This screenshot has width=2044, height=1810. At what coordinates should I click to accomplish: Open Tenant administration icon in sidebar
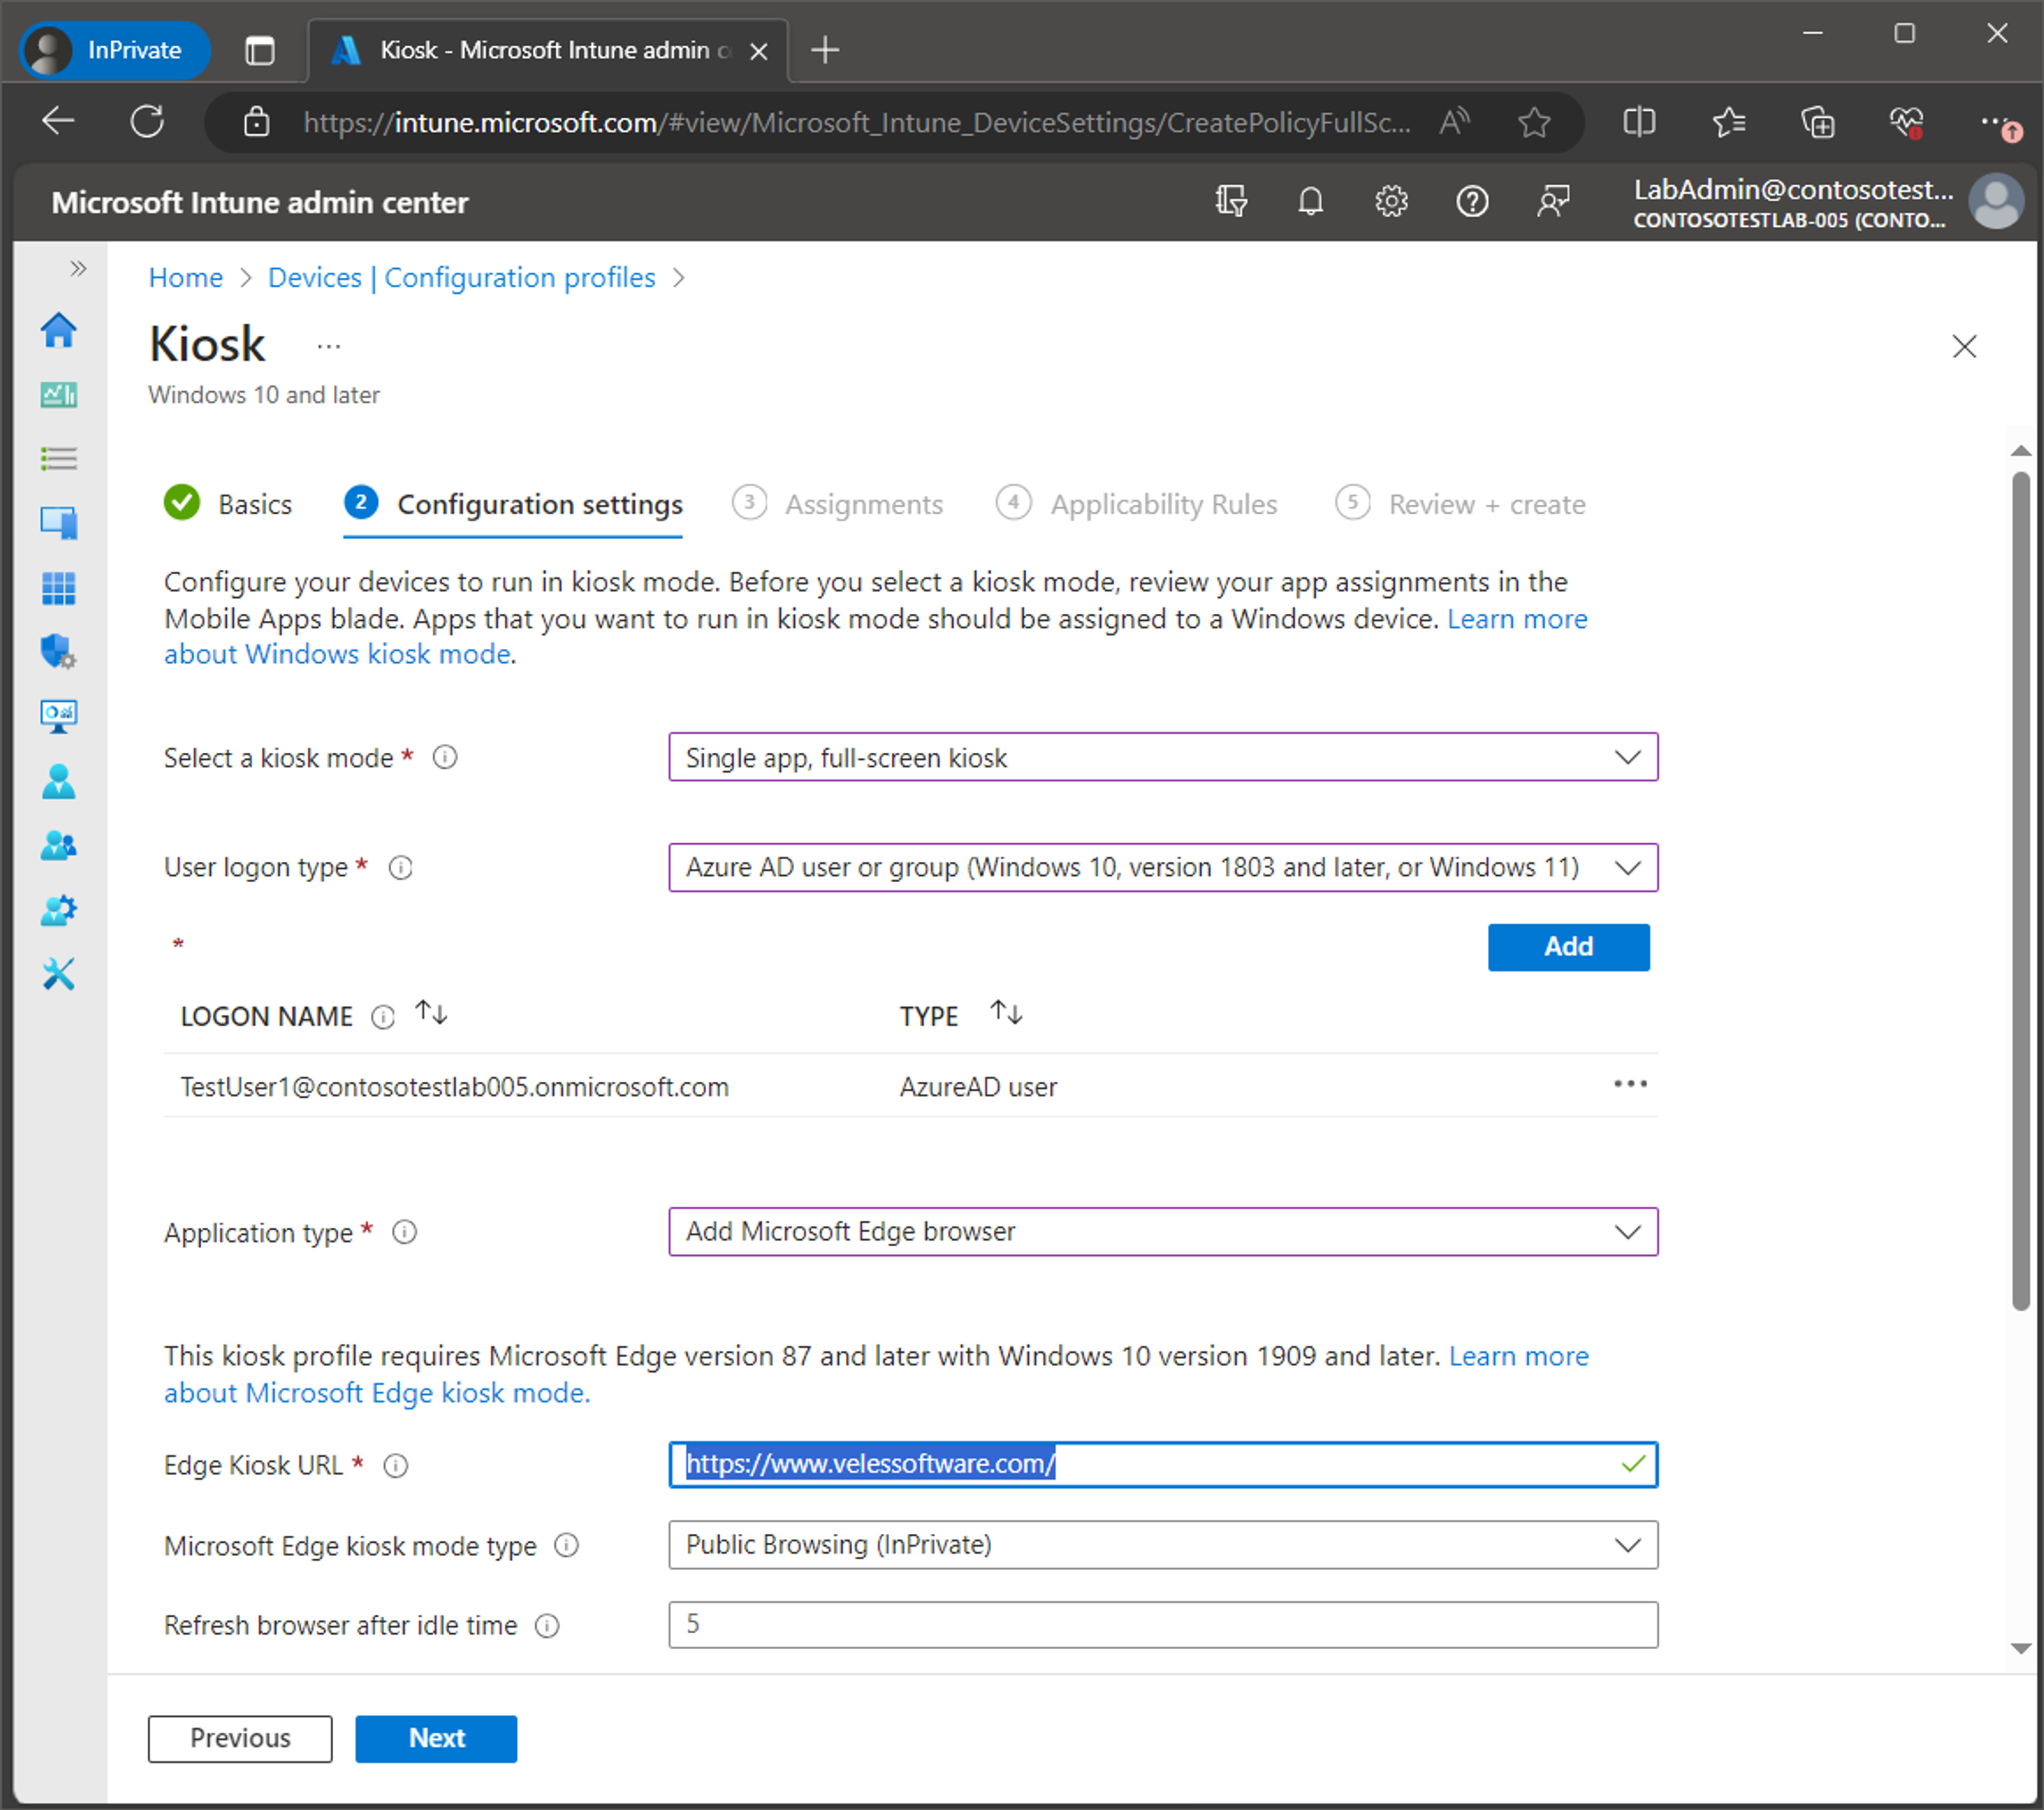click(58, 910)
